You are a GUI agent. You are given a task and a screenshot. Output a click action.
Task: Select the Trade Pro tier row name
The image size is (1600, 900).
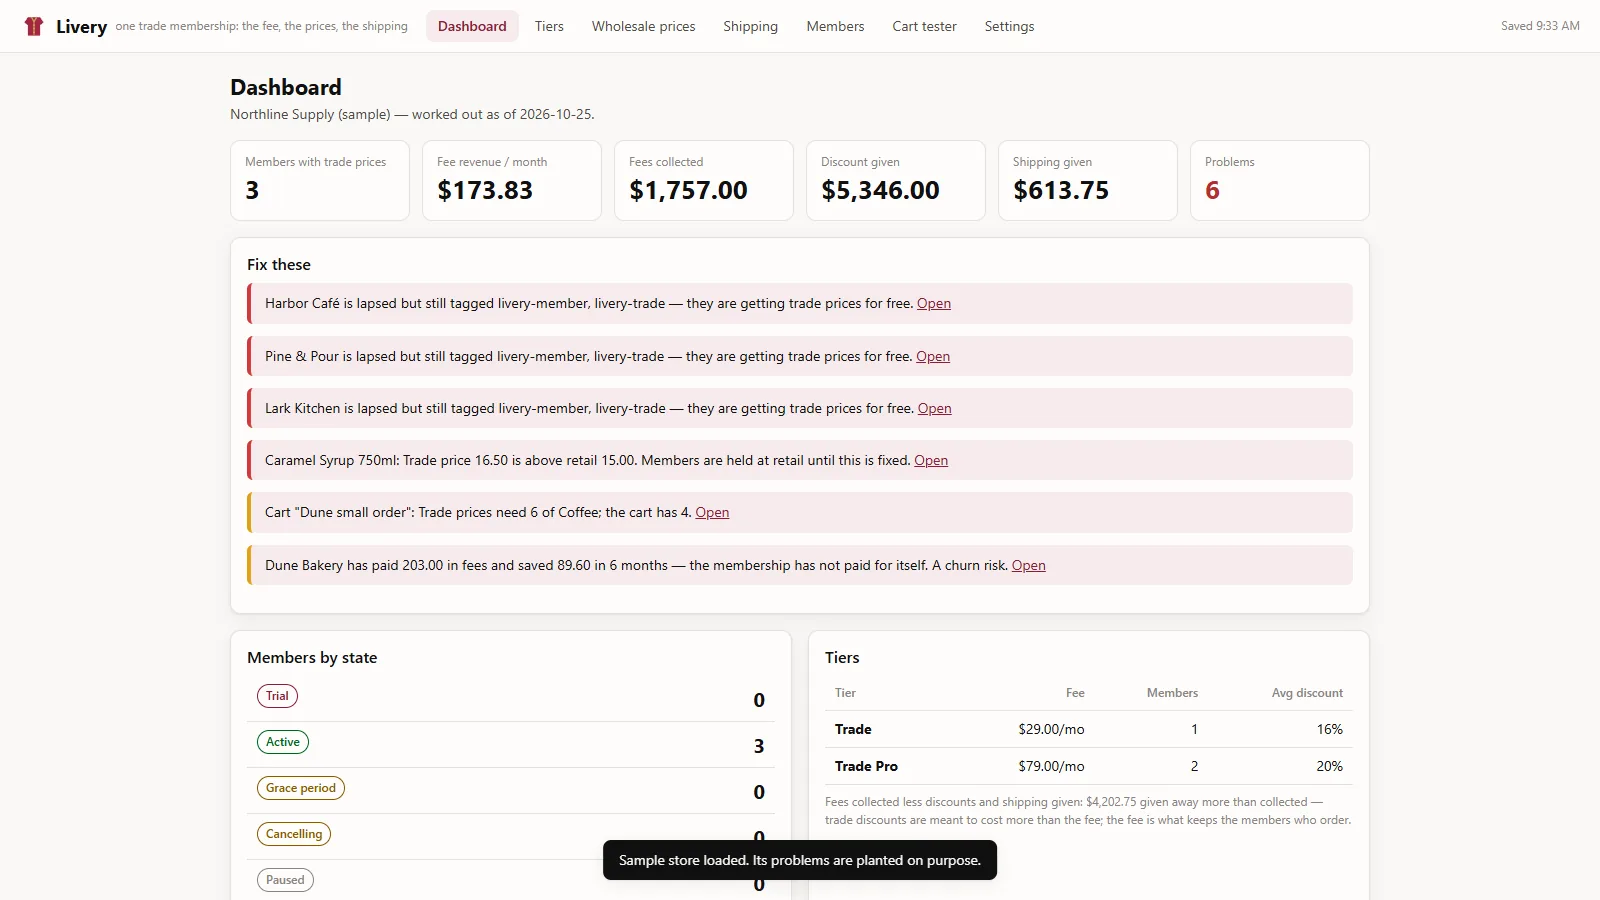[x=866, y=766]
